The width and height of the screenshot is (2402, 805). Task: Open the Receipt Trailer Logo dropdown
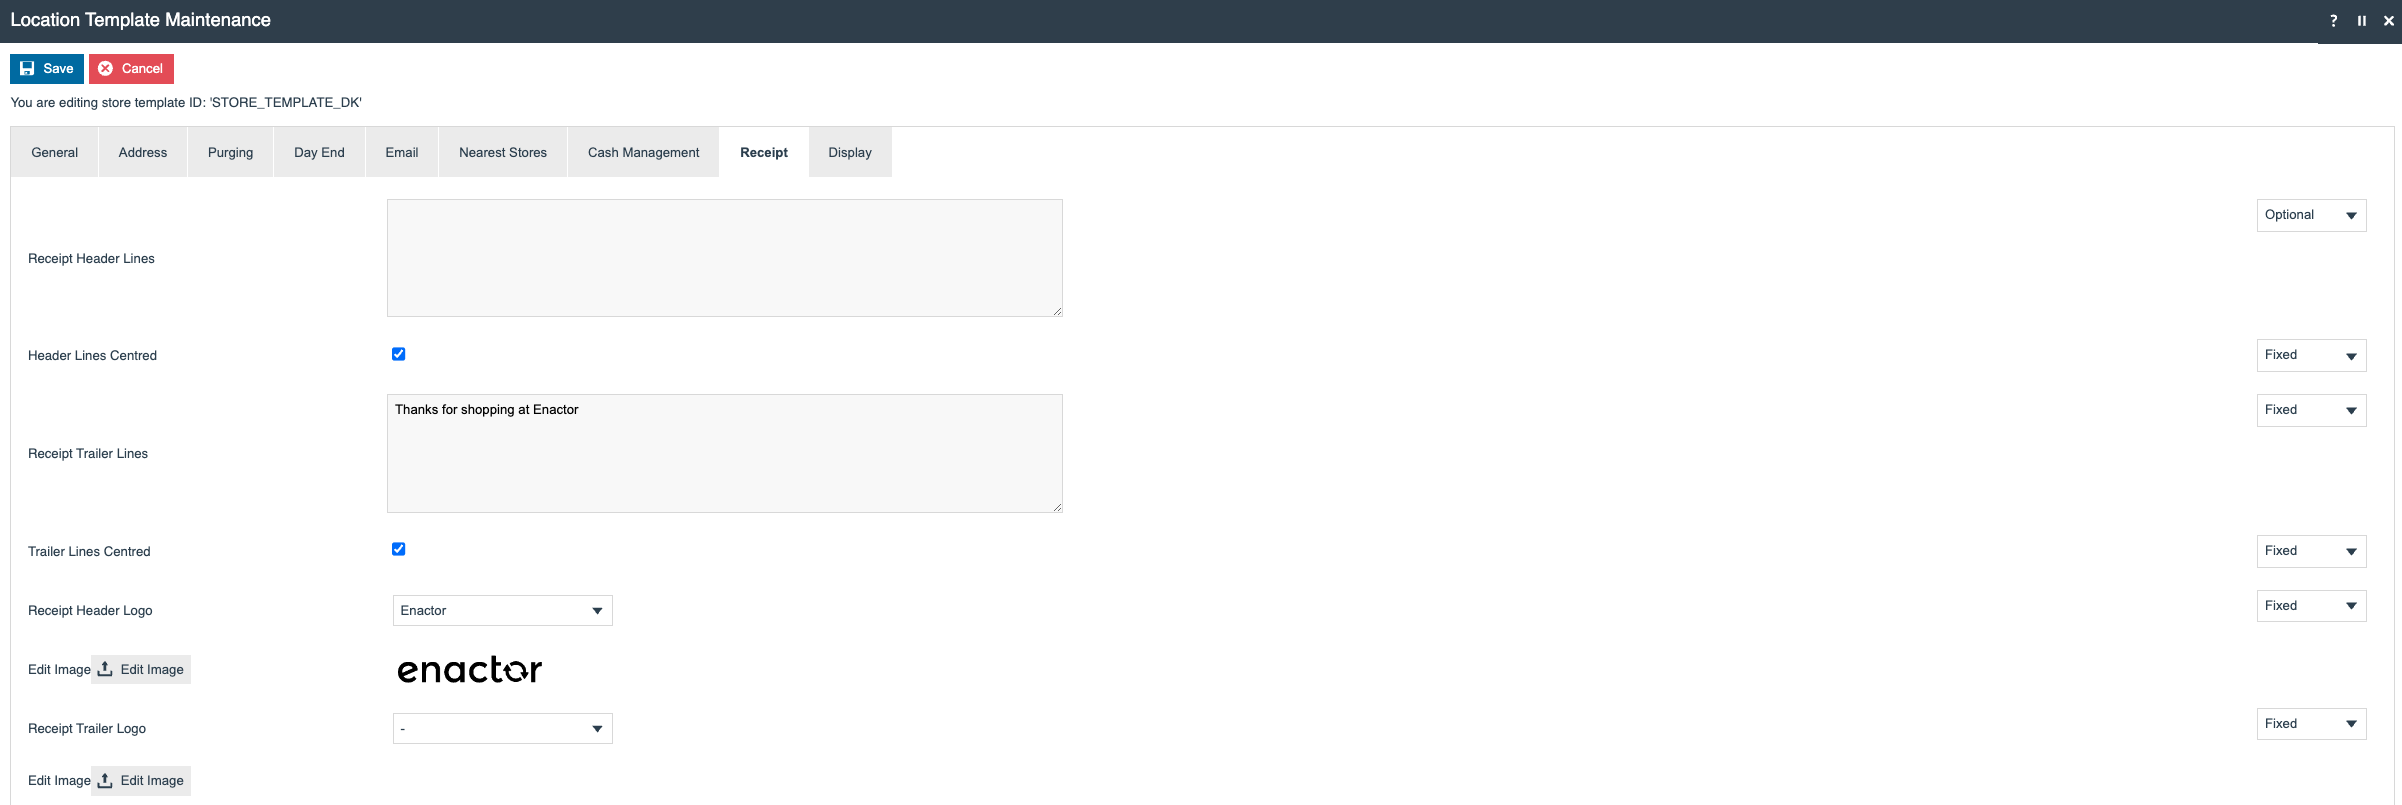(502, 728)
